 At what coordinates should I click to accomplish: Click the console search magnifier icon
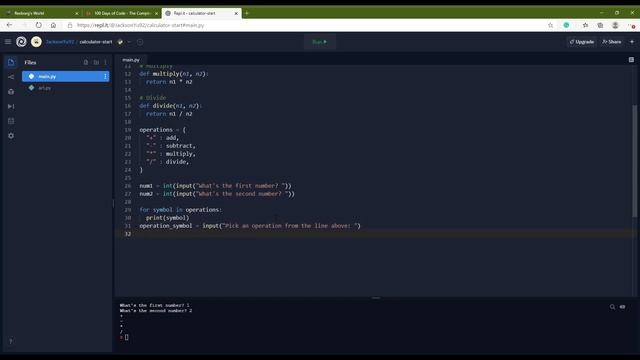coord(612,307)
